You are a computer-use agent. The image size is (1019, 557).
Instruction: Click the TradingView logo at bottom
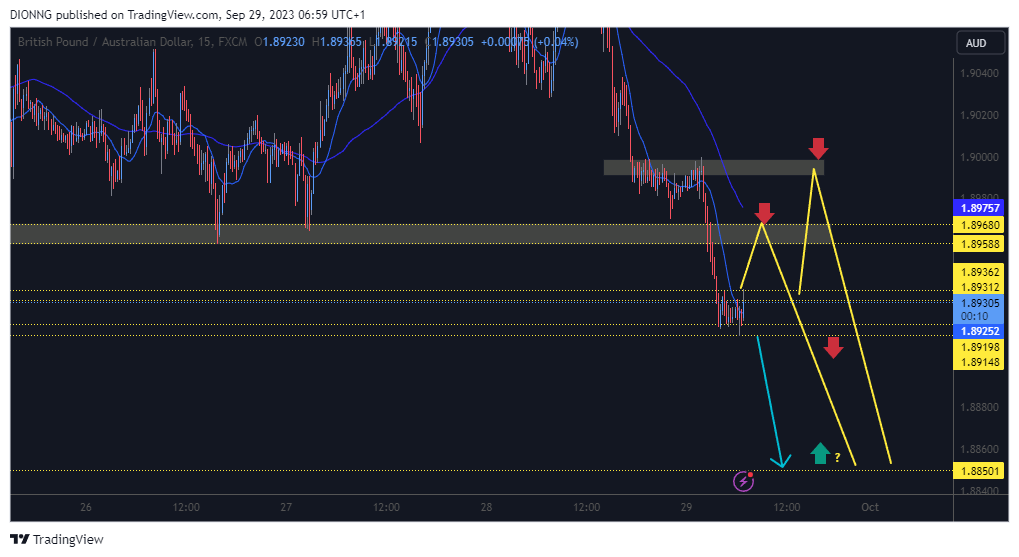tap(57, 539)
